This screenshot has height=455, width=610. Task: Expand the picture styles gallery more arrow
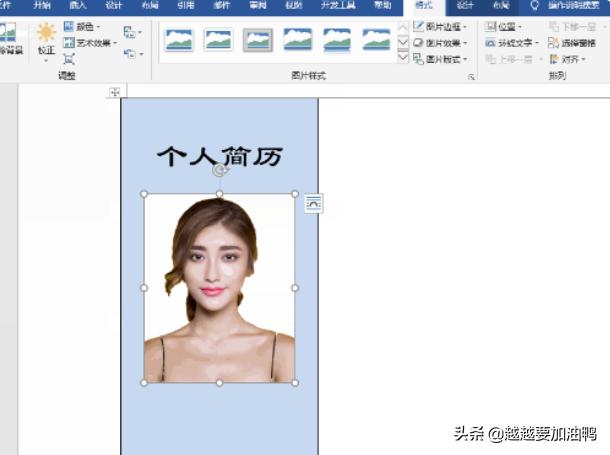403,58
